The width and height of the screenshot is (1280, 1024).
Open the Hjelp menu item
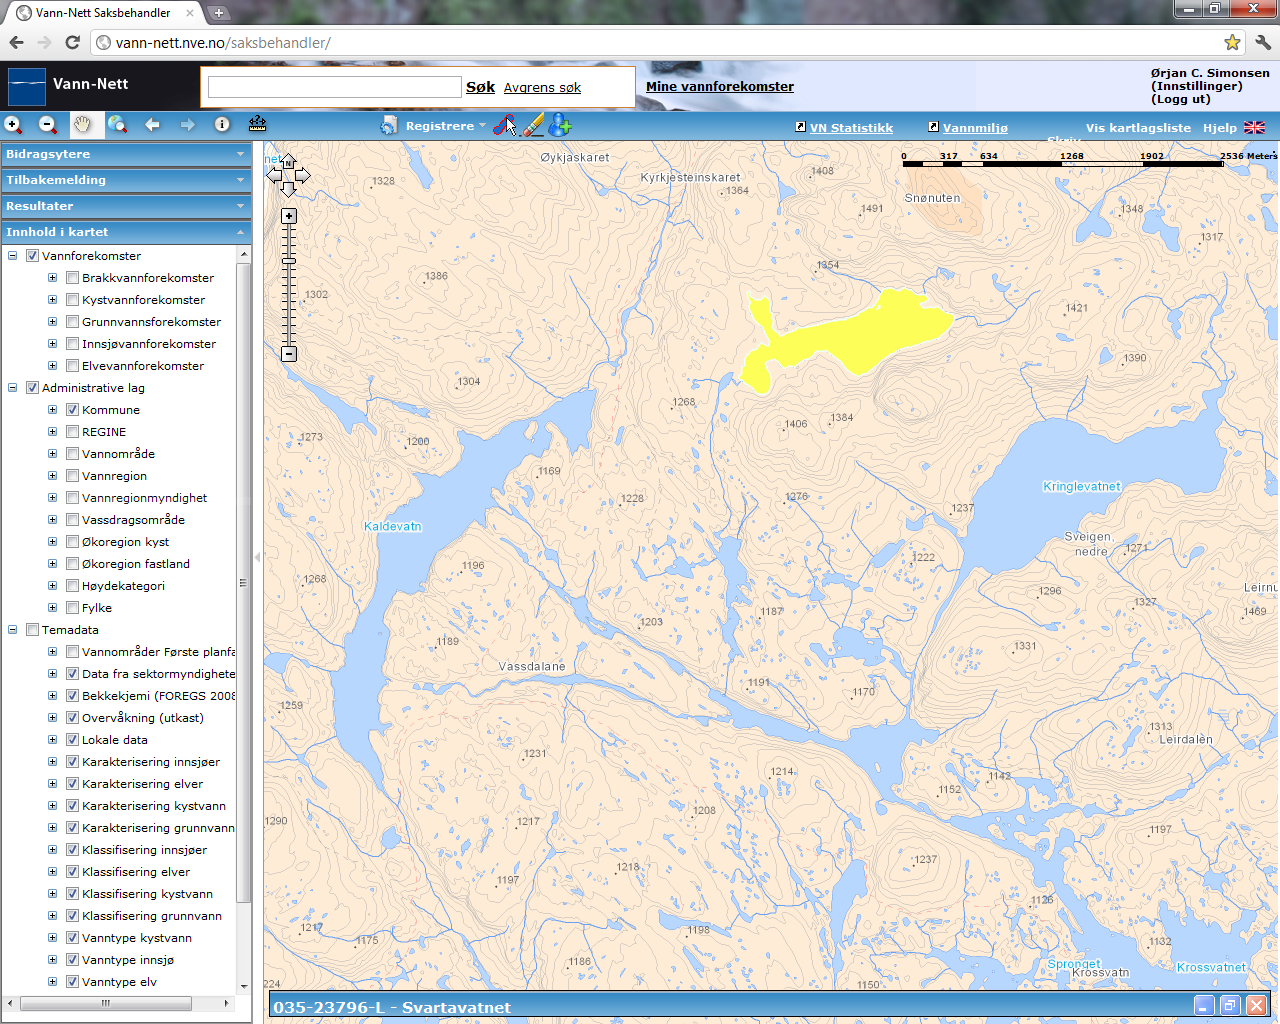[x=1219, y=128]
